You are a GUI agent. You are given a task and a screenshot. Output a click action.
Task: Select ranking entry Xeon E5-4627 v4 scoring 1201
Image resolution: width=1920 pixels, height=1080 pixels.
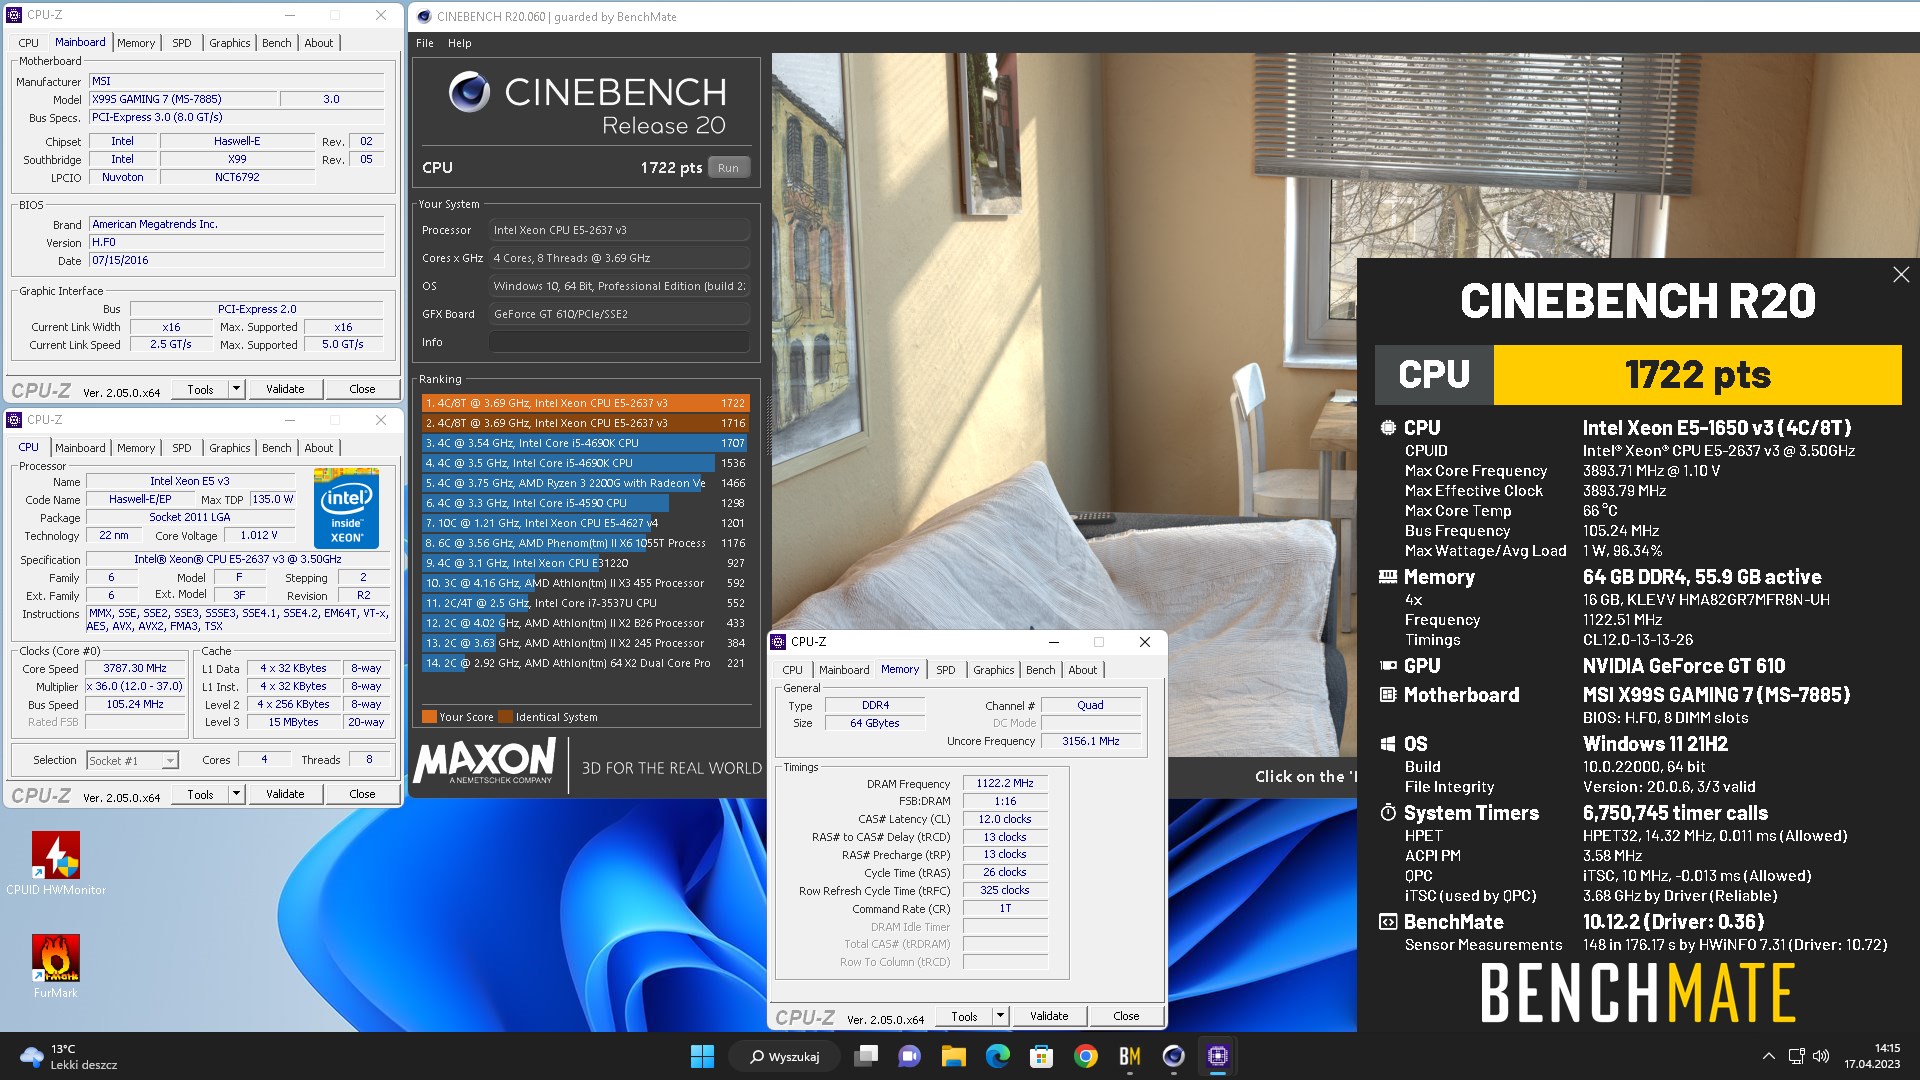(585, 523)
